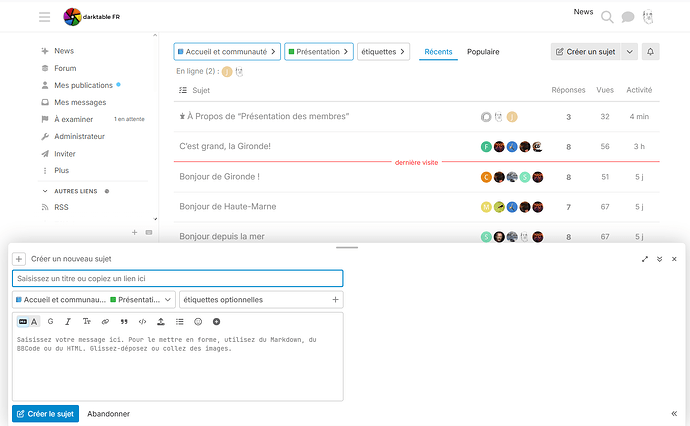The height and width of the screenshot is (426, 690).
Task: Sort topics by Vues column
Action: pos(605,90)
